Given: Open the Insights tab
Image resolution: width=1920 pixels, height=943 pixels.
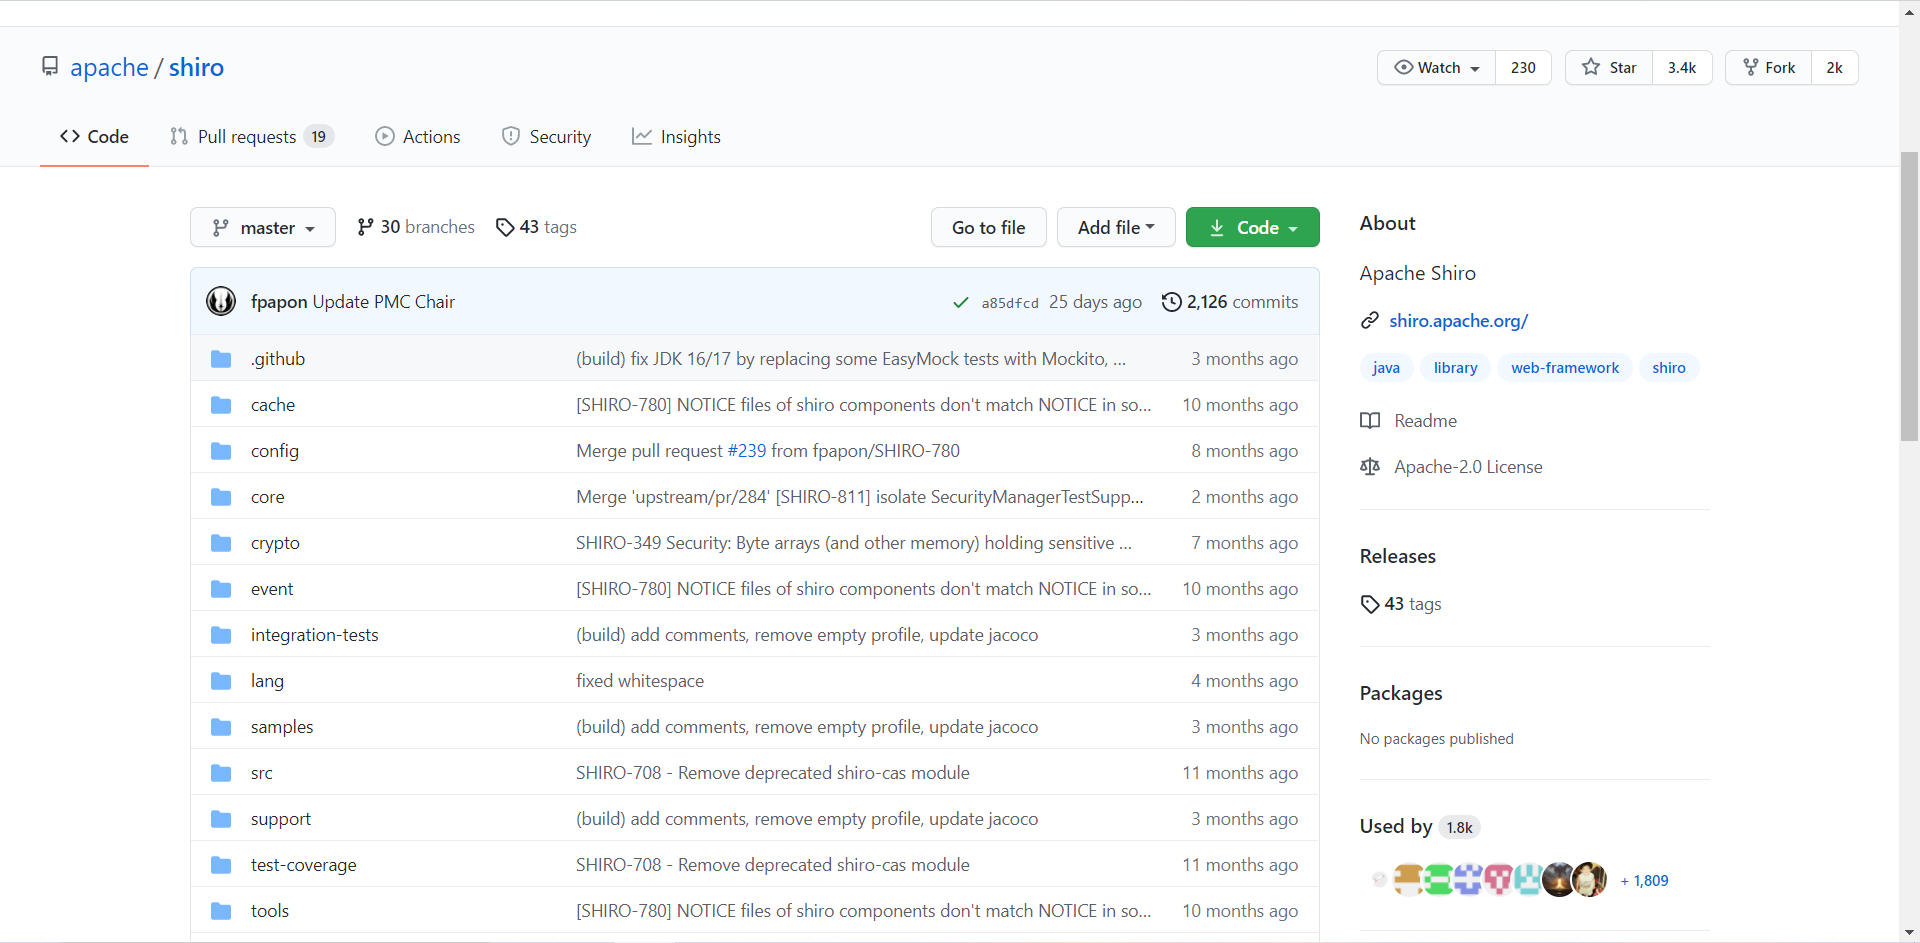Looking at the screenshot, I should 676,137.
